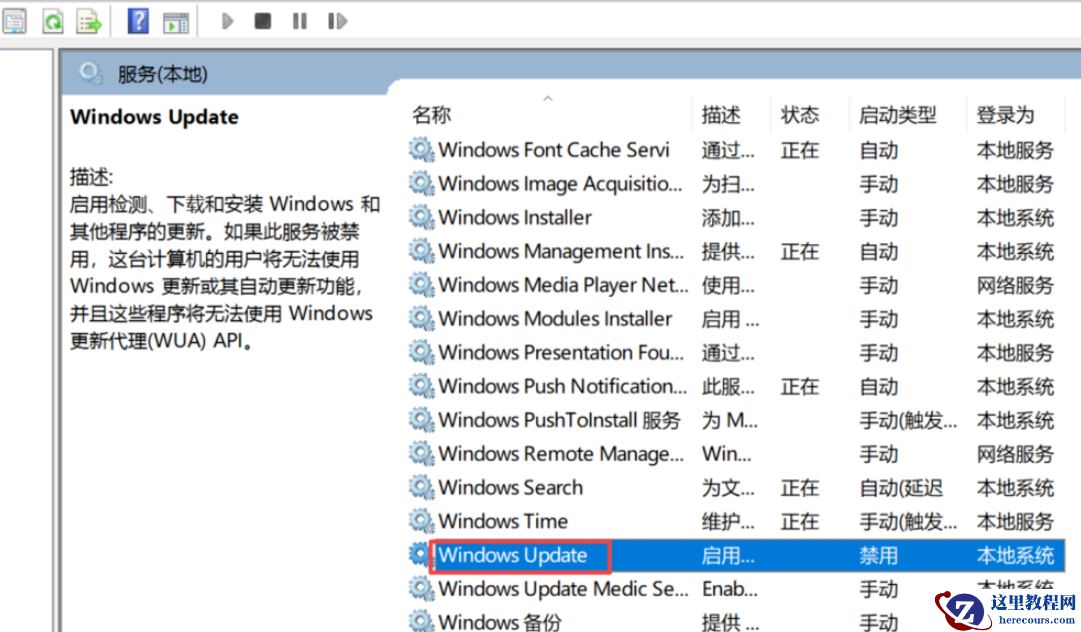
Task: Export the service list
Action: [x=89, y=20]
